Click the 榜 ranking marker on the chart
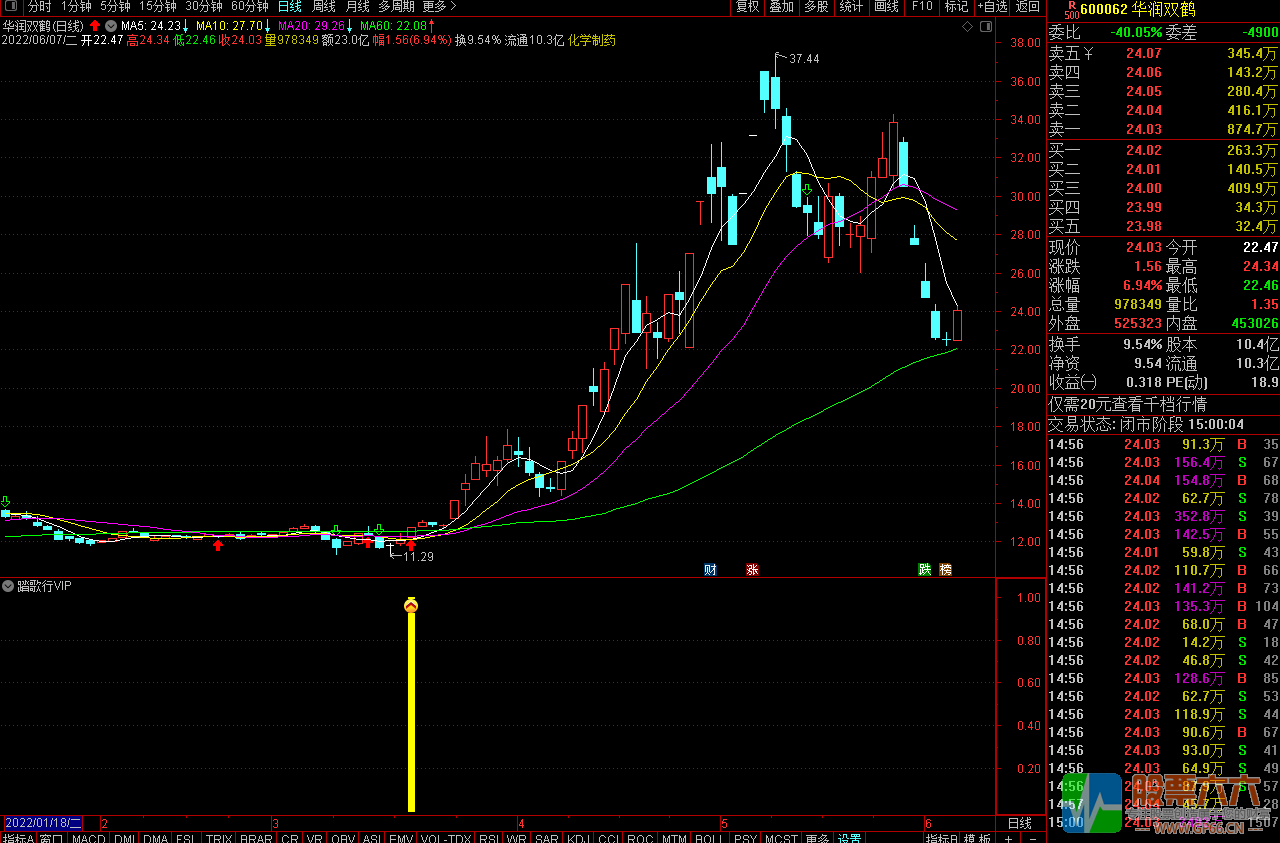The height and width of the screenshot is (843, 1280). 946,570
